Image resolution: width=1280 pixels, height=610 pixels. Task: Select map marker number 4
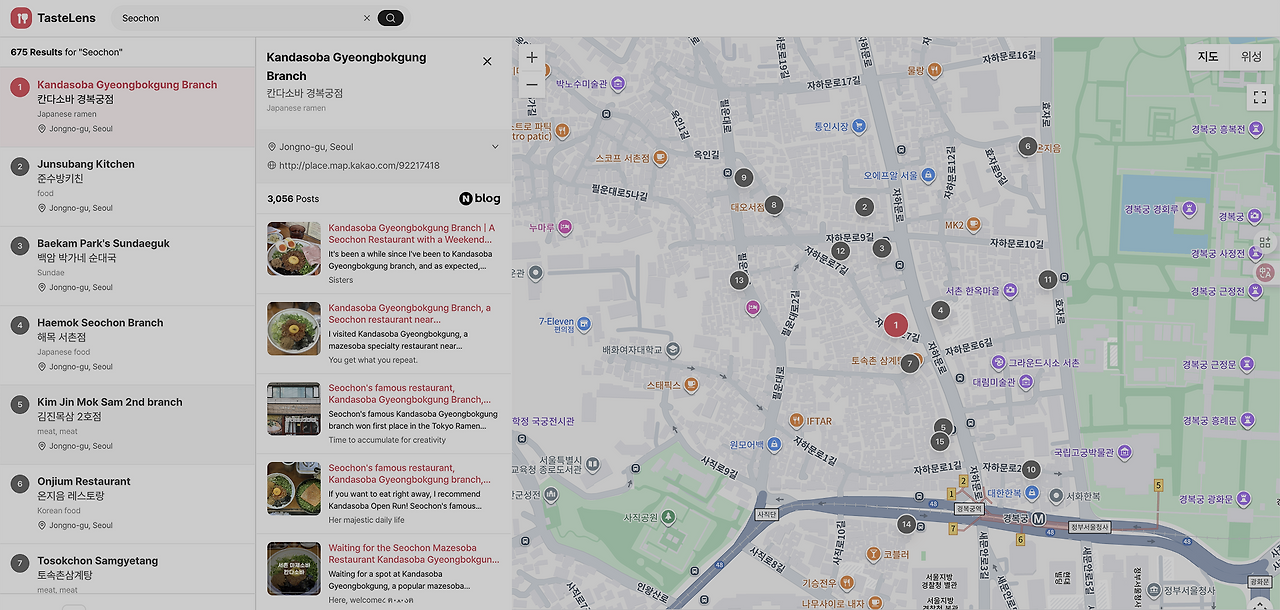click(x=940, y=311)
